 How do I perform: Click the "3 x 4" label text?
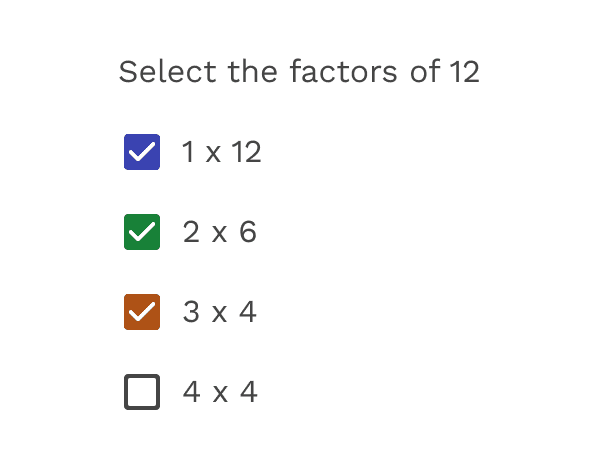219,312
